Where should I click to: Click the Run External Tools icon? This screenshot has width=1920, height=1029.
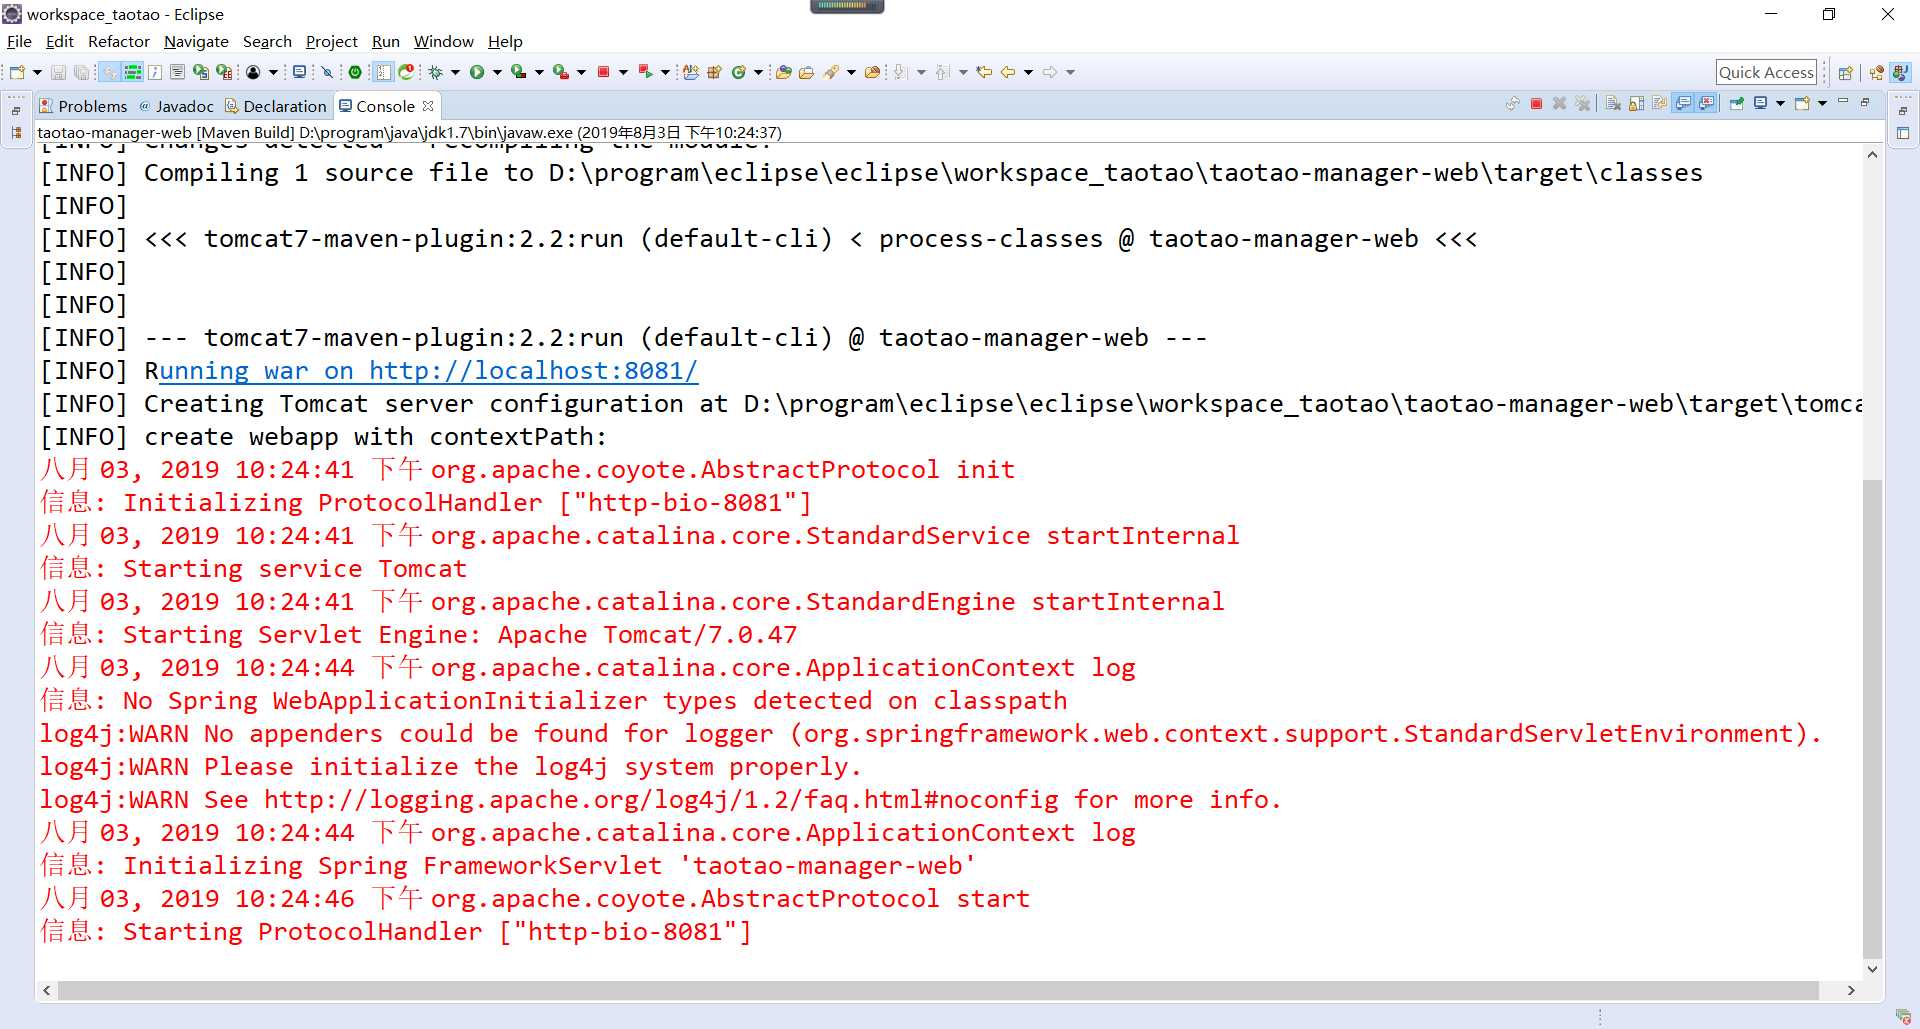pyautogui.click(x=560, y=72)
